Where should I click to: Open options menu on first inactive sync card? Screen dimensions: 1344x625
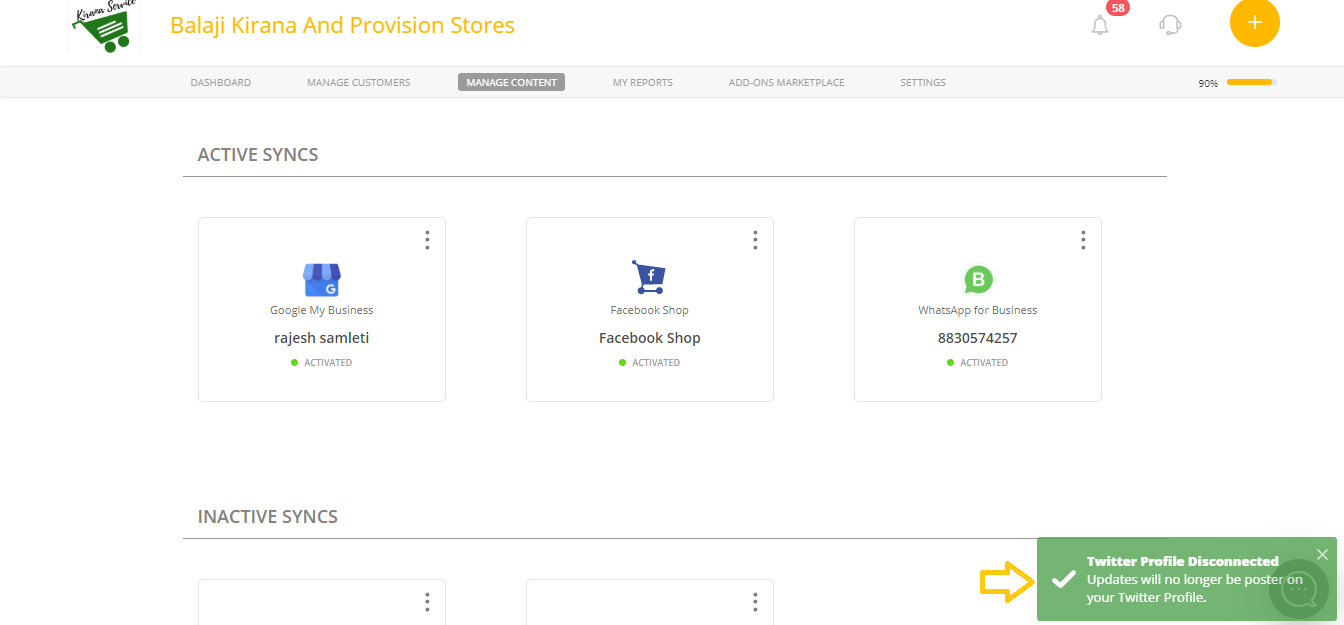[x=427, y=602]
